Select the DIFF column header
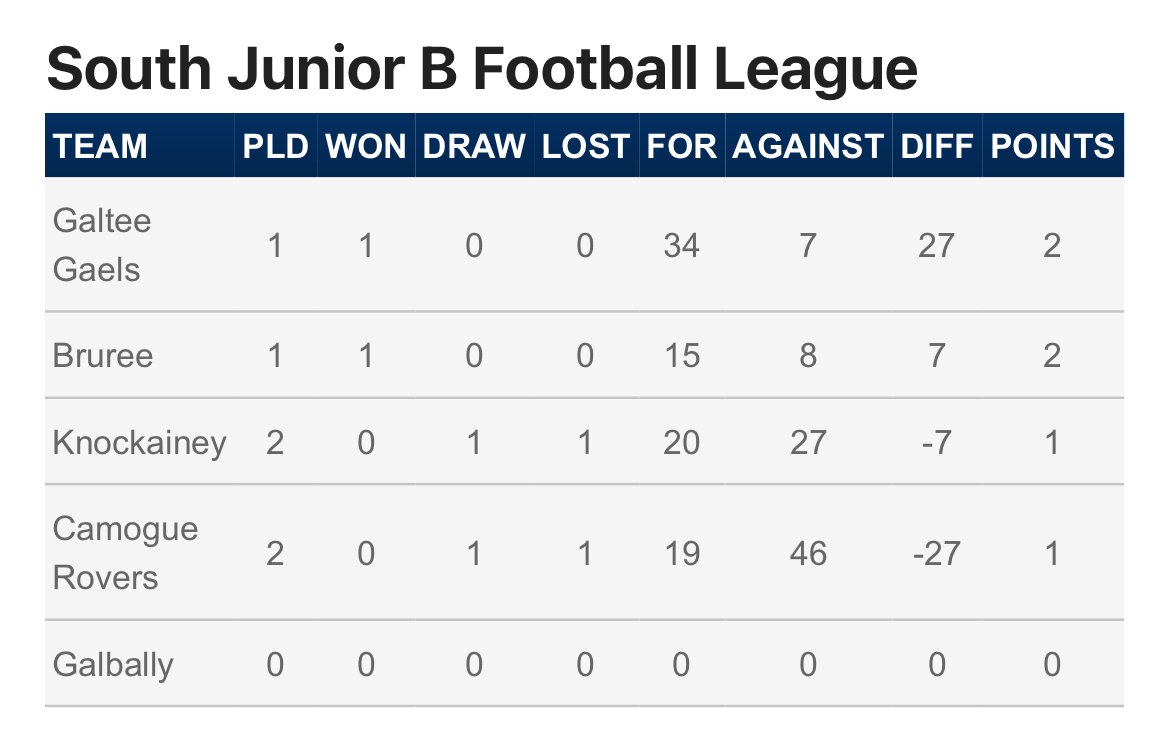 click(936, 146)
